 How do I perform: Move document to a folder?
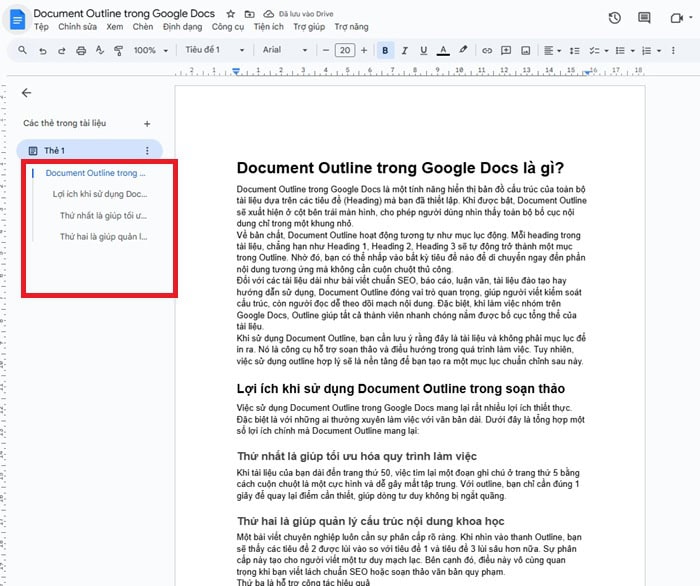pyautogui.click(x=250, y=14)
